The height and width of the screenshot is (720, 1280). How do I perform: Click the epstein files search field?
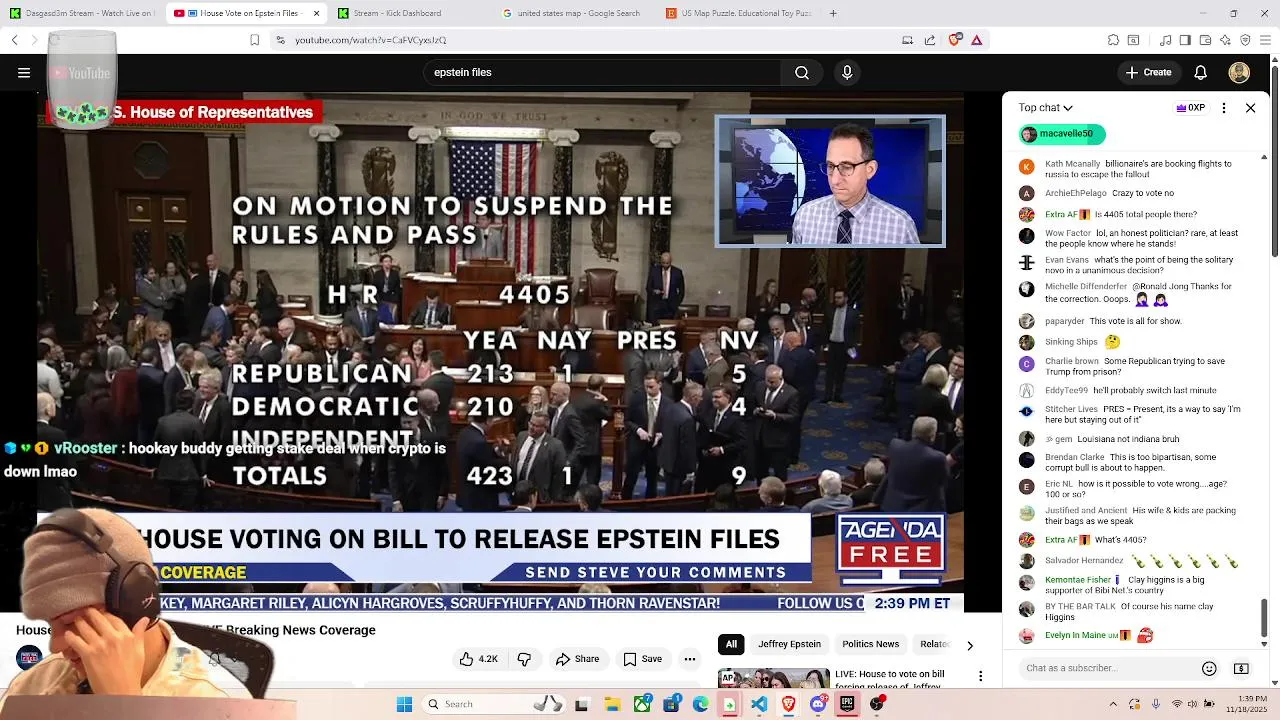pos(602,72)
